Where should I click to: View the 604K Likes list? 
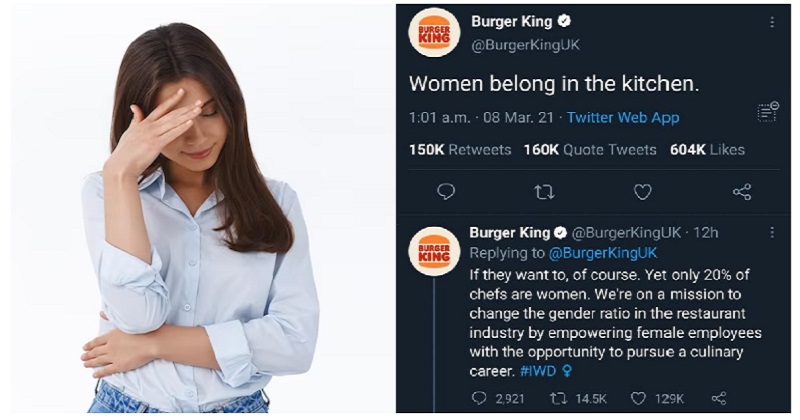pyautogui.click(x=707, y=150)
